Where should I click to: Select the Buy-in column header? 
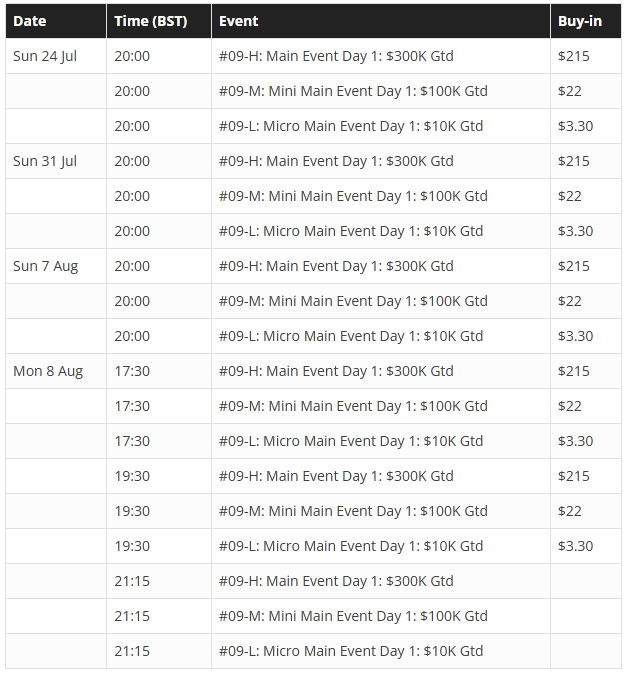580,21
